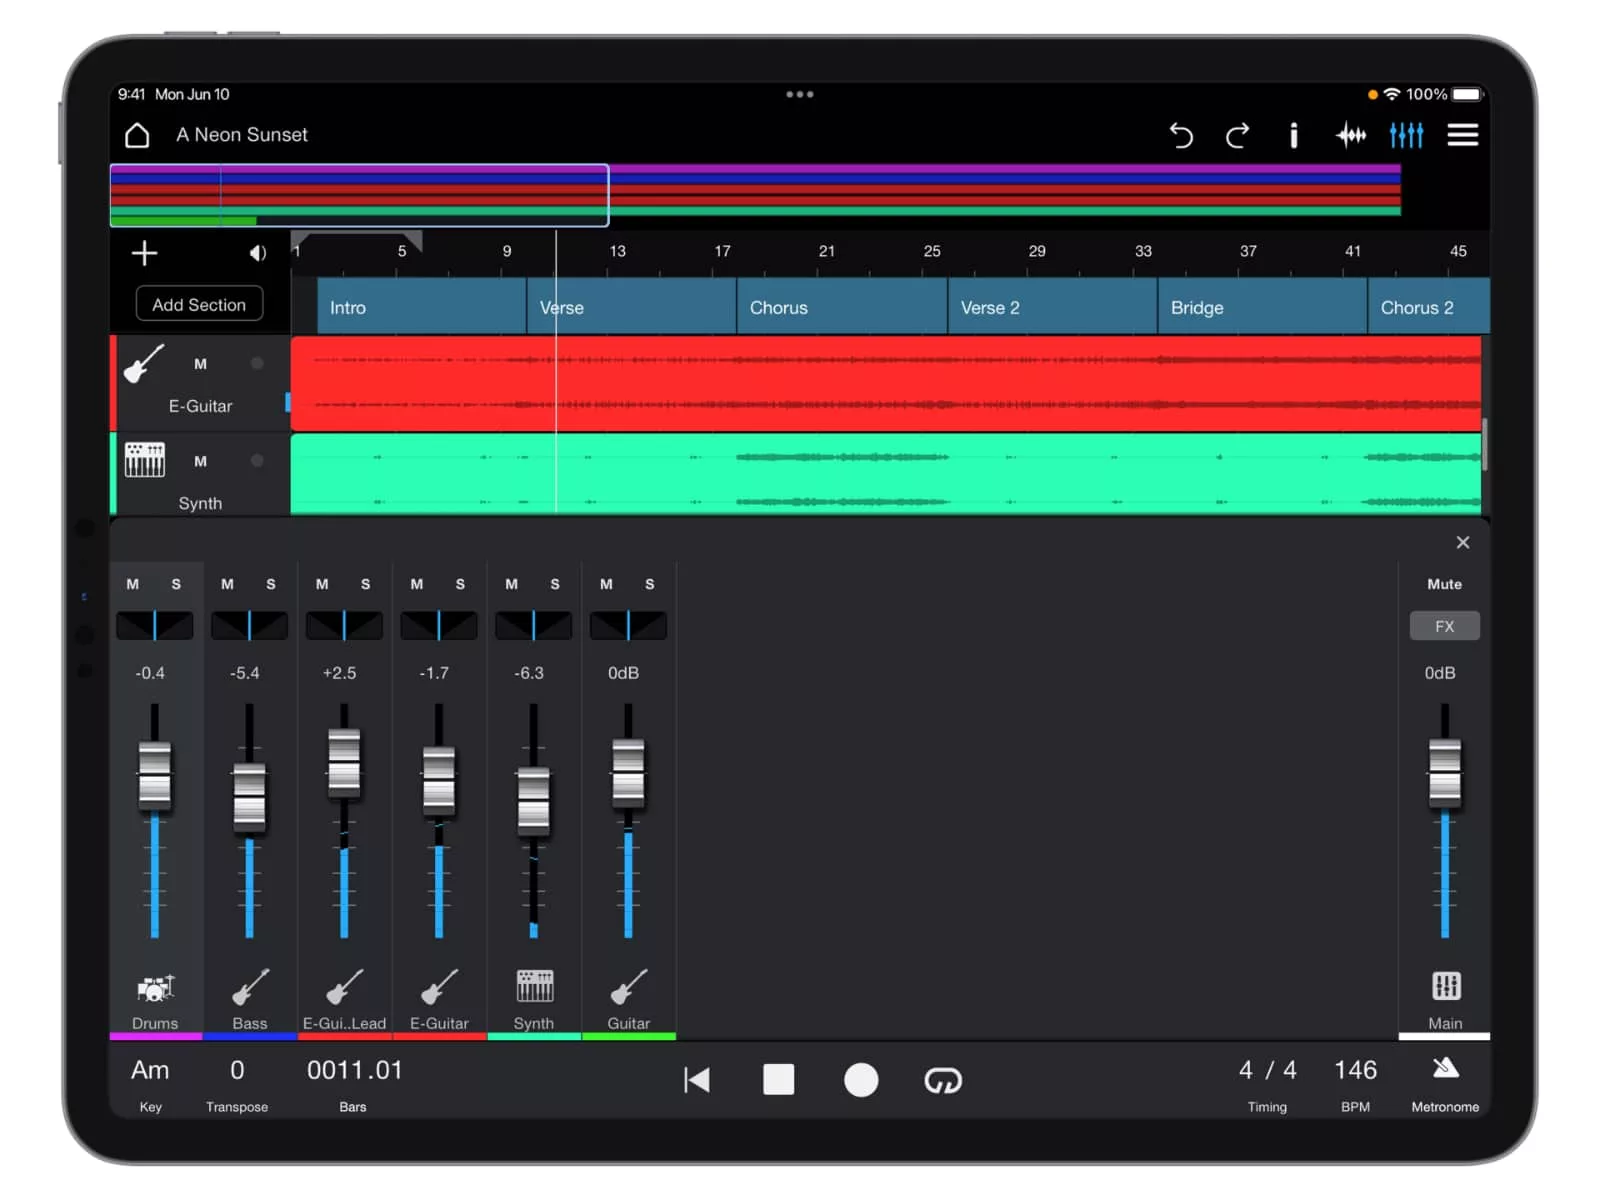The height and width of the screenshot is (1200, 1600).
Task: Open the hamburger main menu
Action: point(1462,135)
